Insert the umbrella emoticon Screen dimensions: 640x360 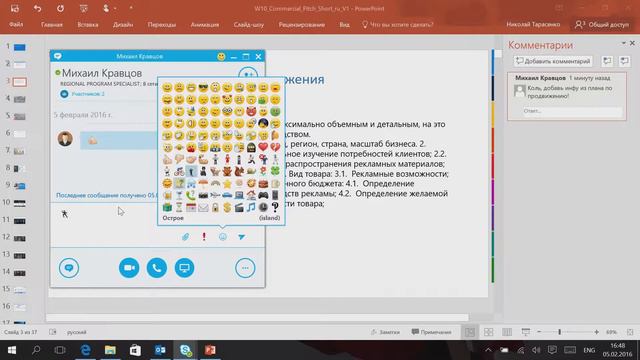tap(203, 183)
